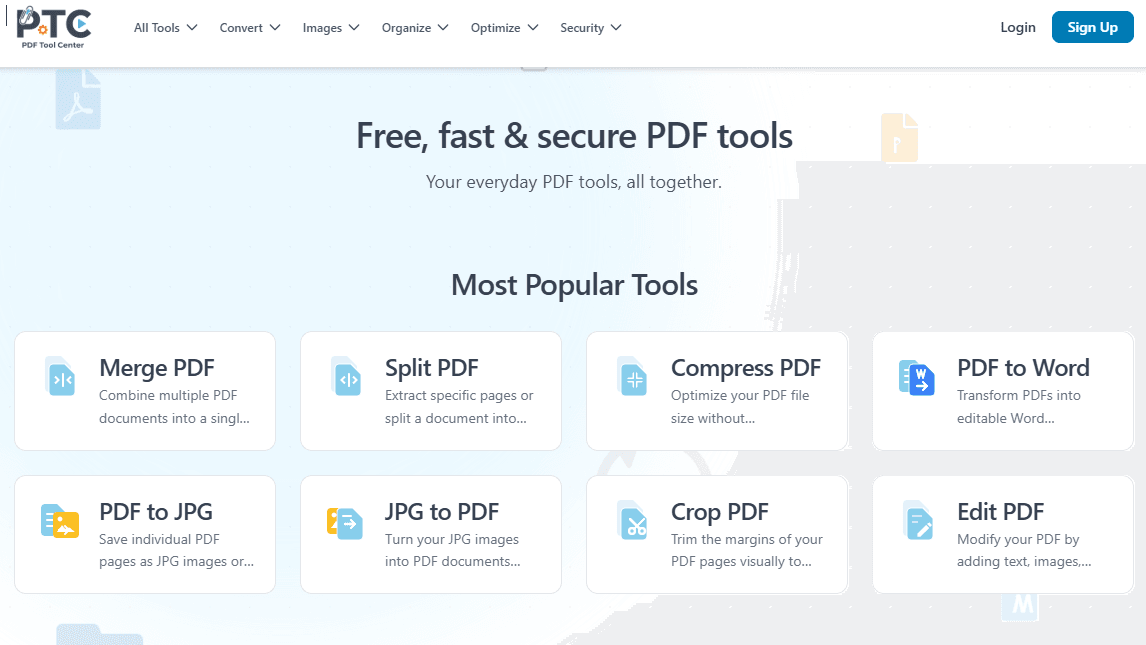
Task: Click the JPG to PDF icon
Action: tap(345, 523)
